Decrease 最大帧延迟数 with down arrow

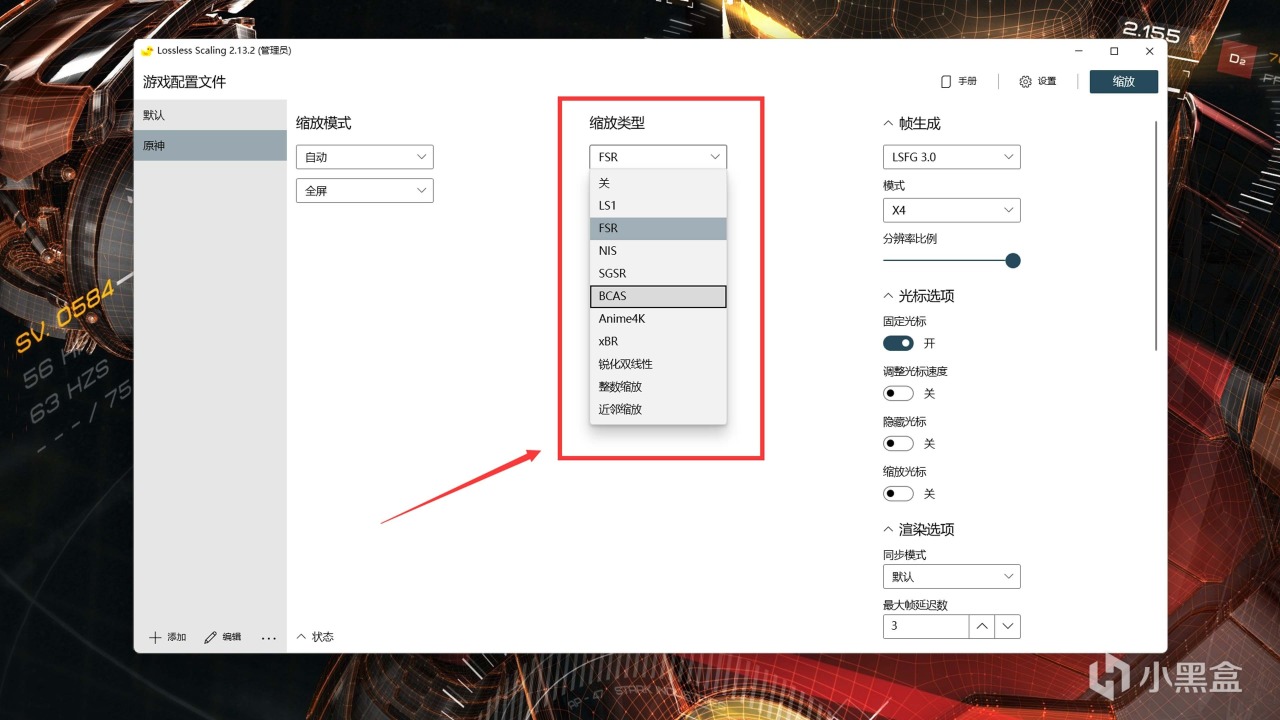tap(1008, 626)
